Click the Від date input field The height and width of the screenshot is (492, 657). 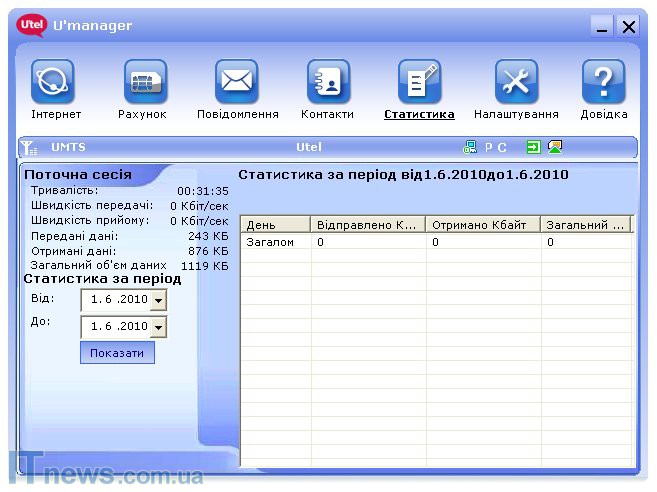point(115,300)
